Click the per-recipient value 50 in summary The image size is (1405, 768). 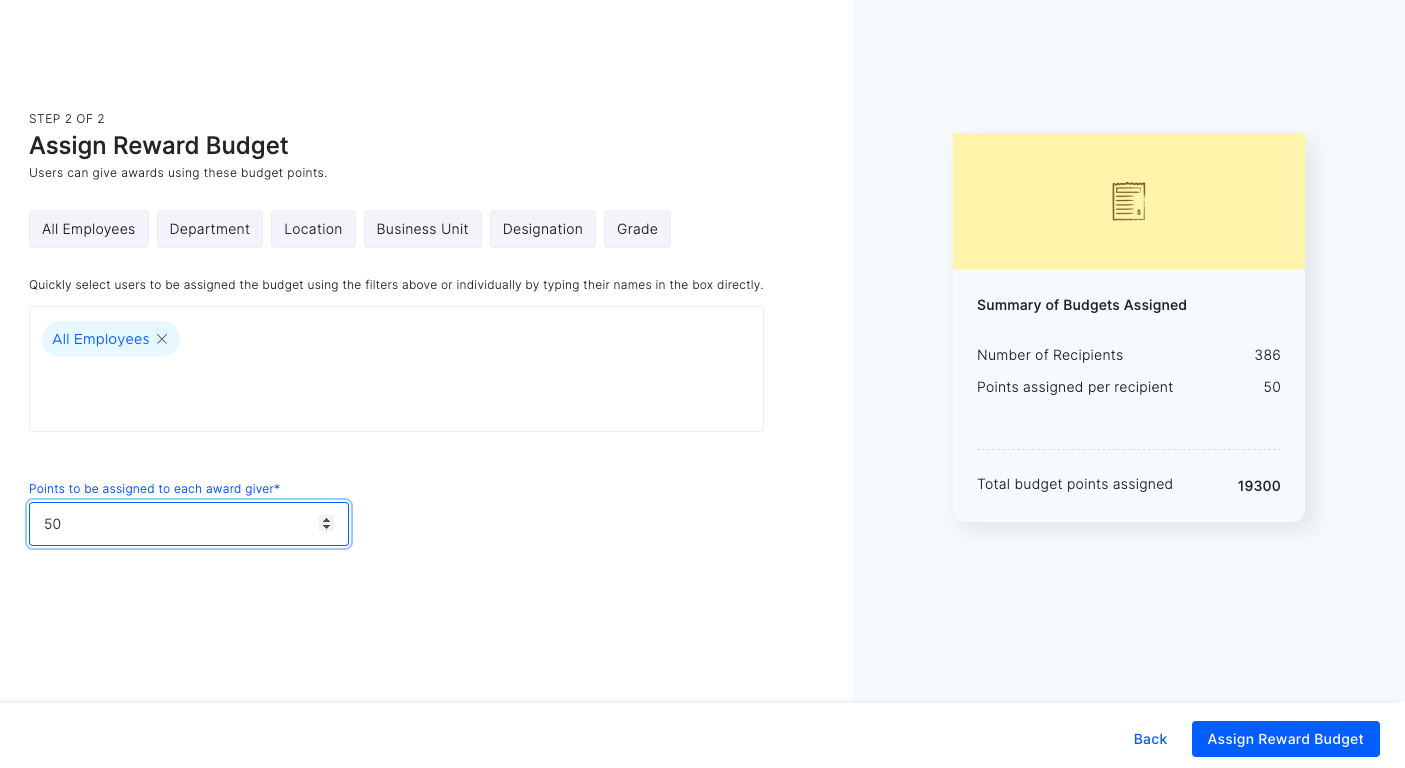click(x=1272, y=387)
